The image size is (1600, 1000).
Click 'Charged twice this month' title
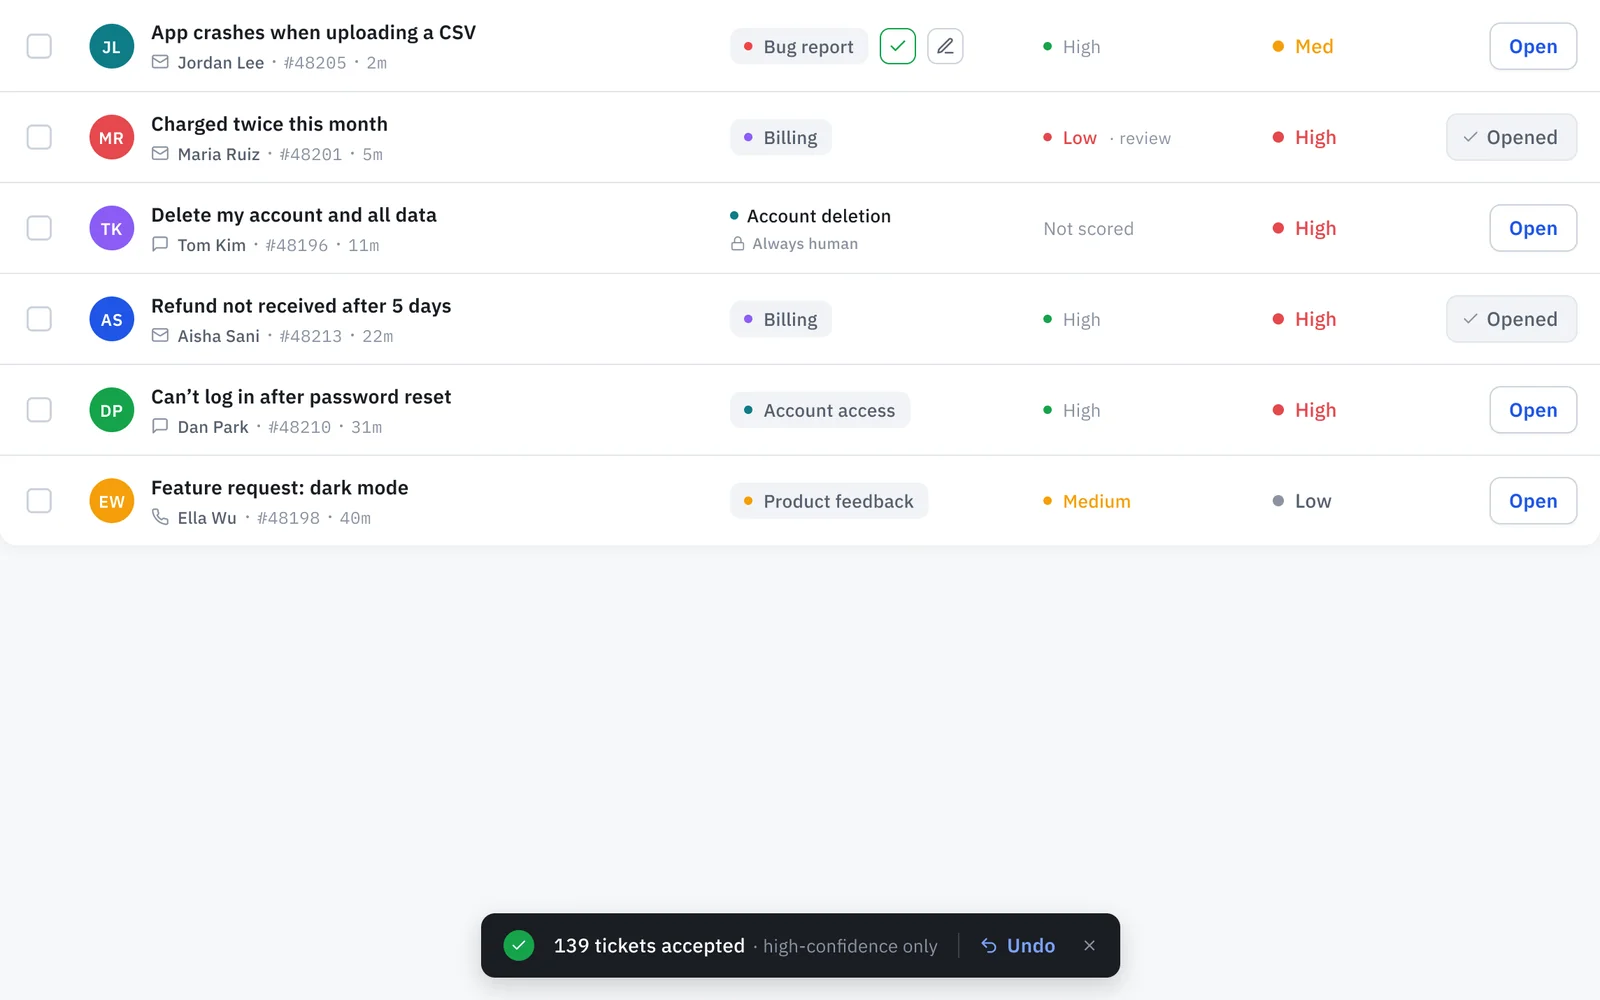[x=269, y=124]
